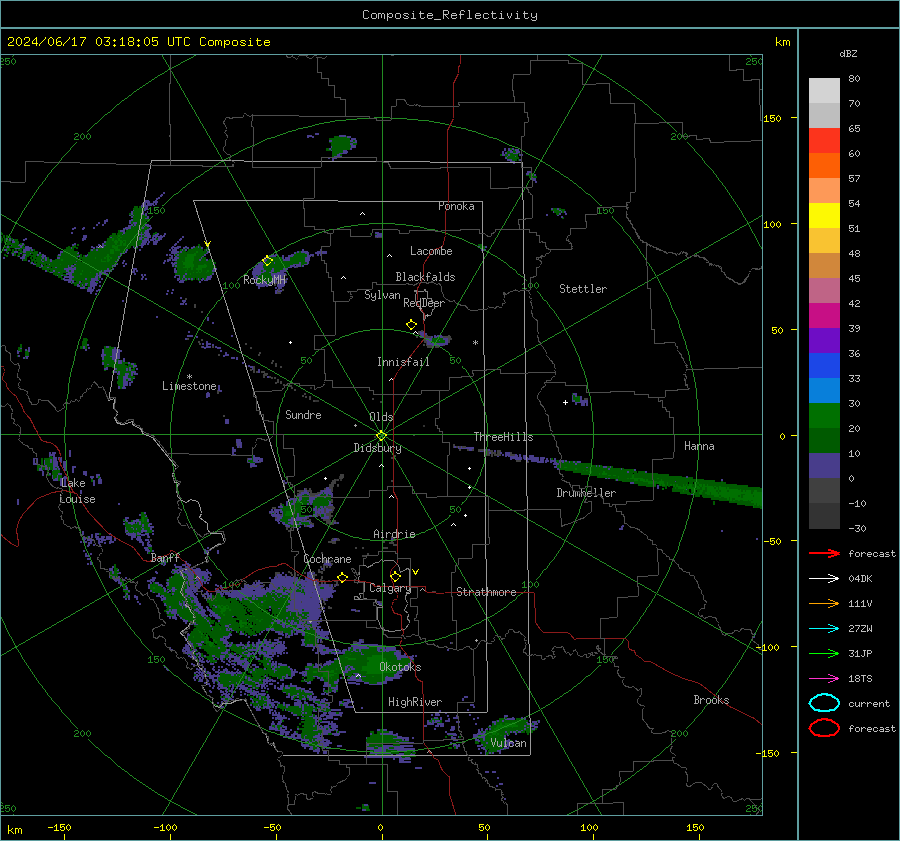The width and height of the screenshot is (900, 841).
Task: Click the orange 111V arrow icon
Action: [x=824, y=603]
